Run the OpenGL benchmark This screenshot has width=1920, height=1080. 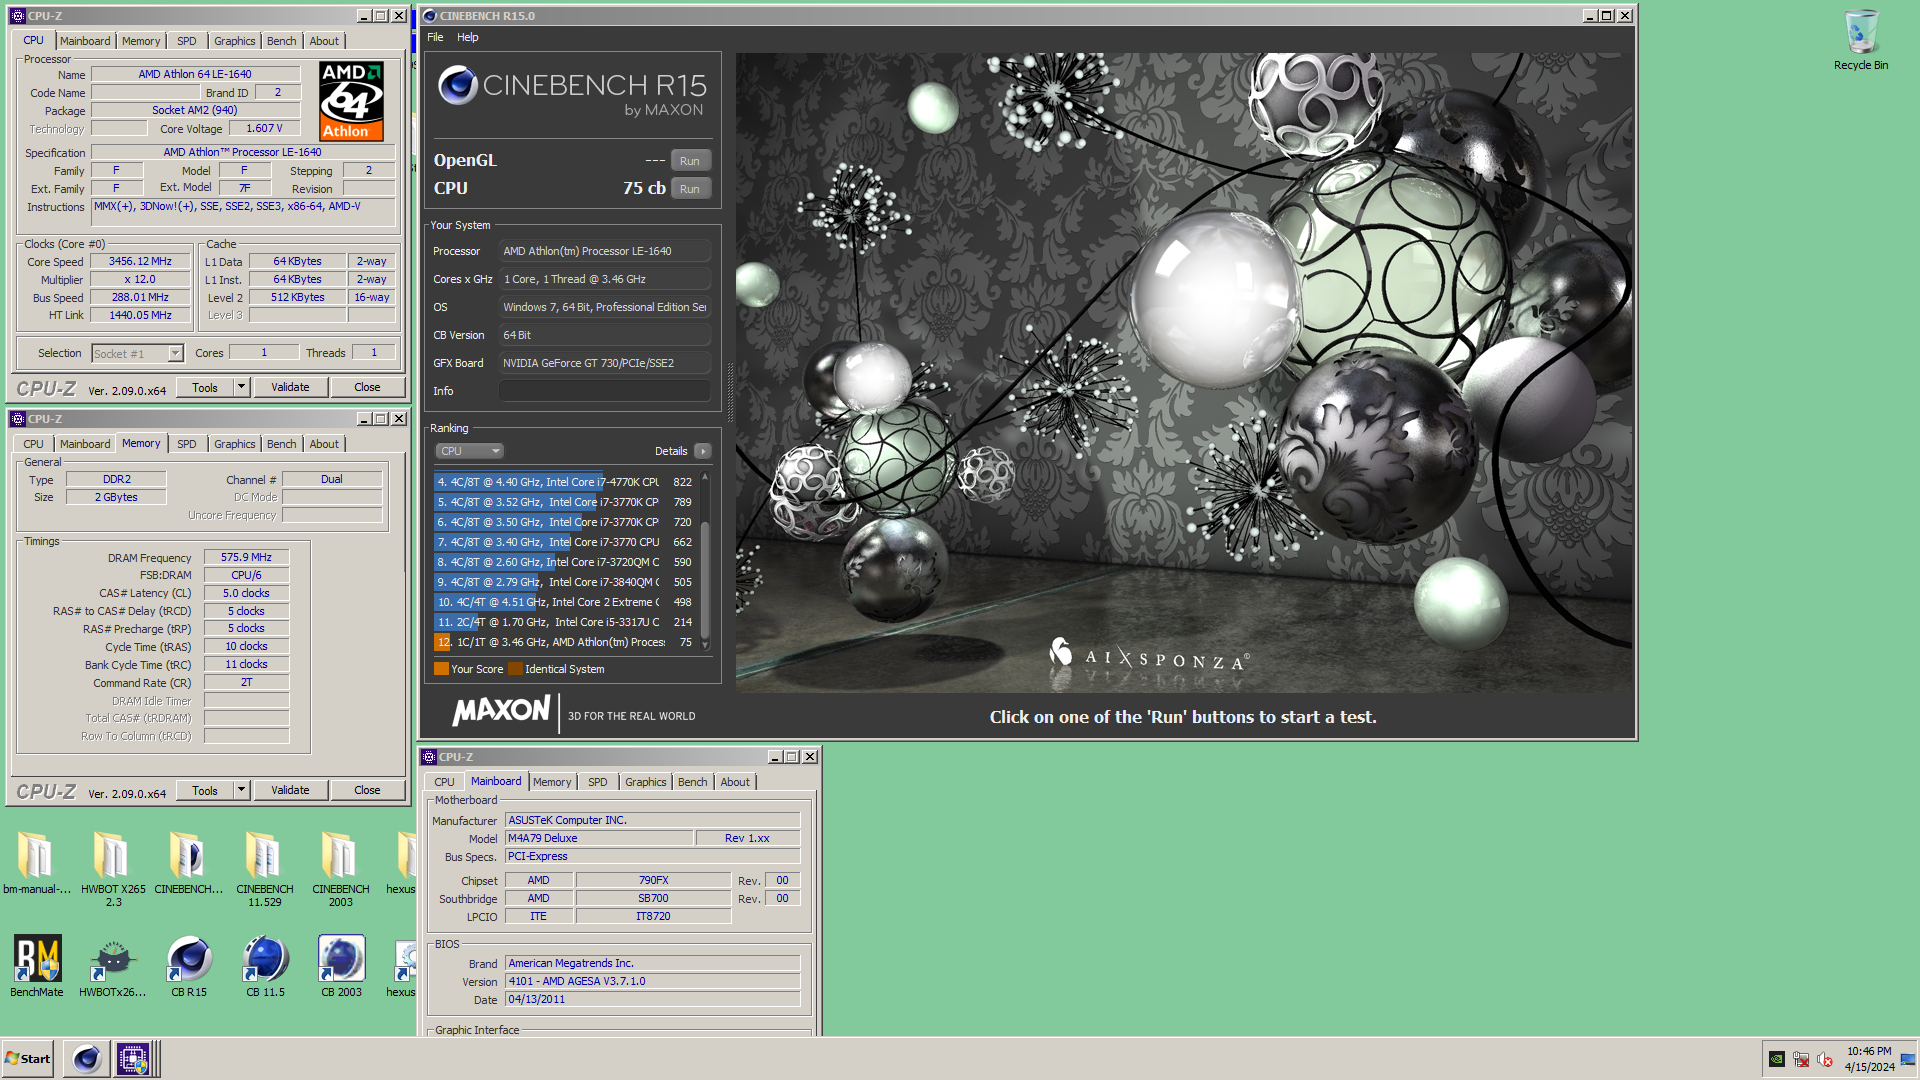(690, 161)
